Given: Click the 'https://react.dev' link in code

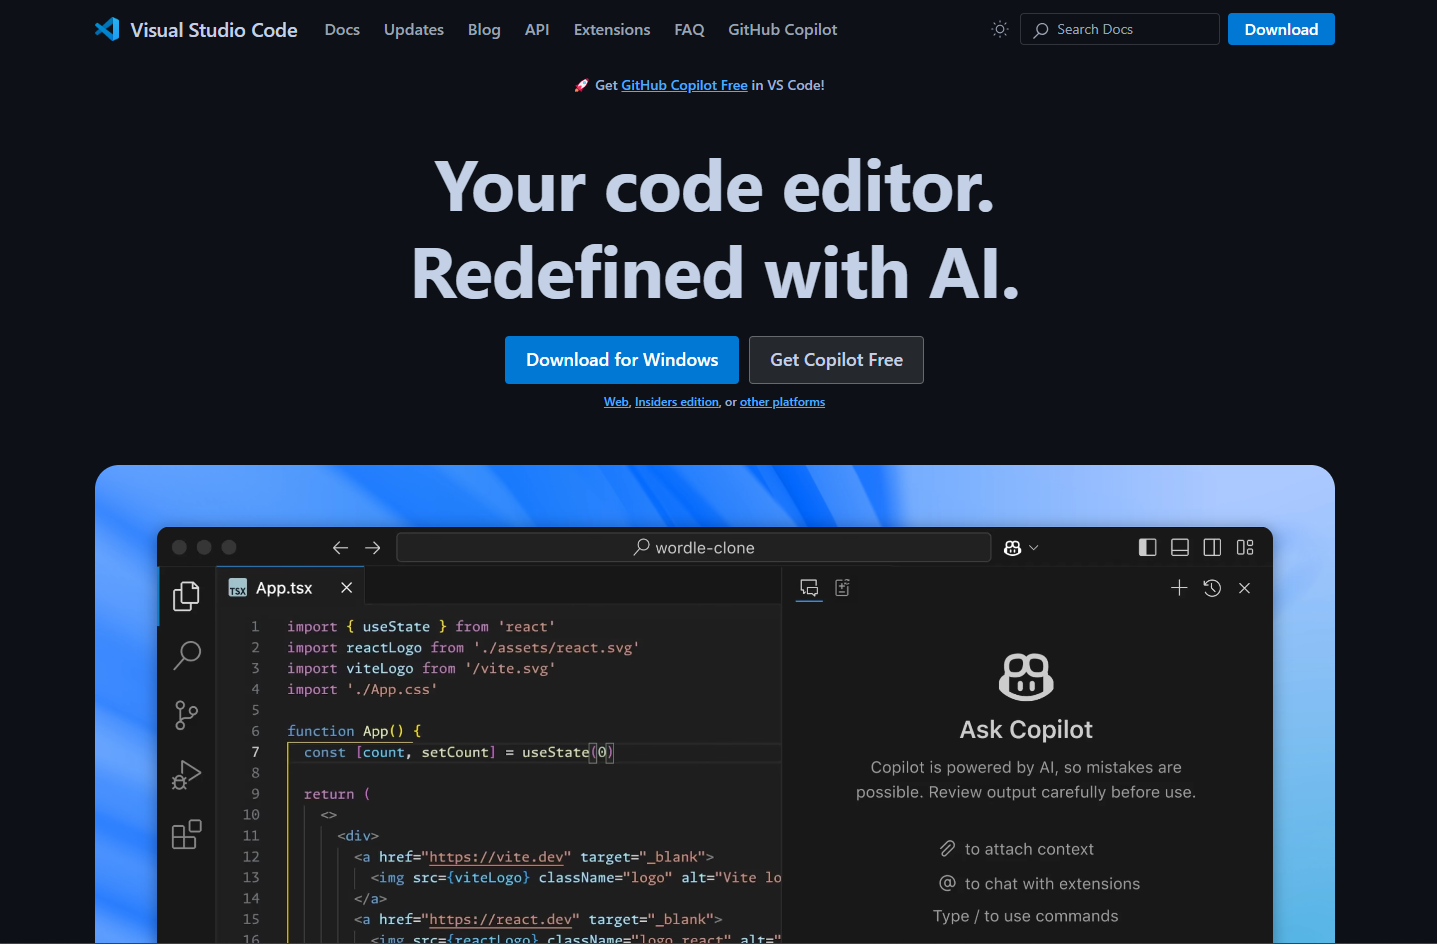Looking at the screenshot, I should click(500, 919).
